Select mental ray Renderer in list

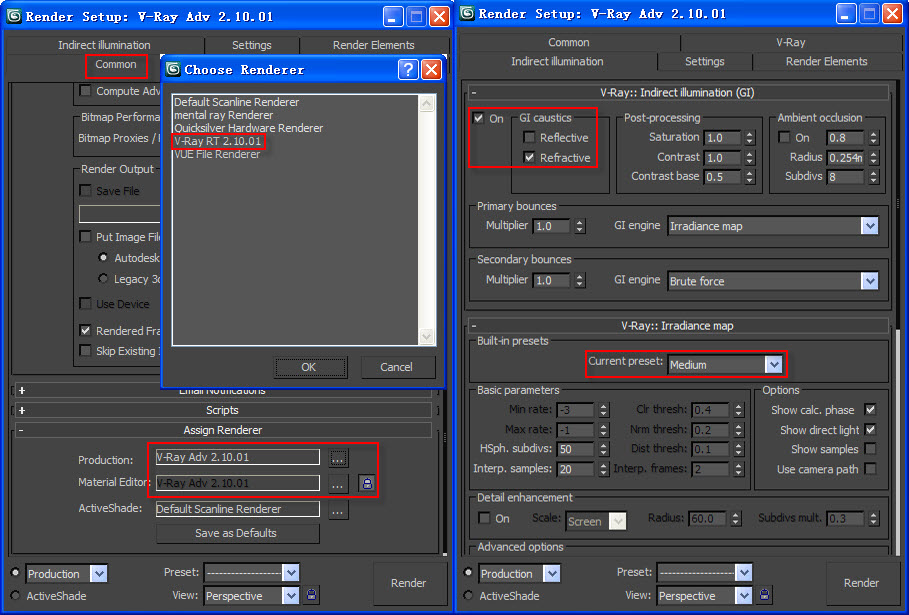(224, 115)
